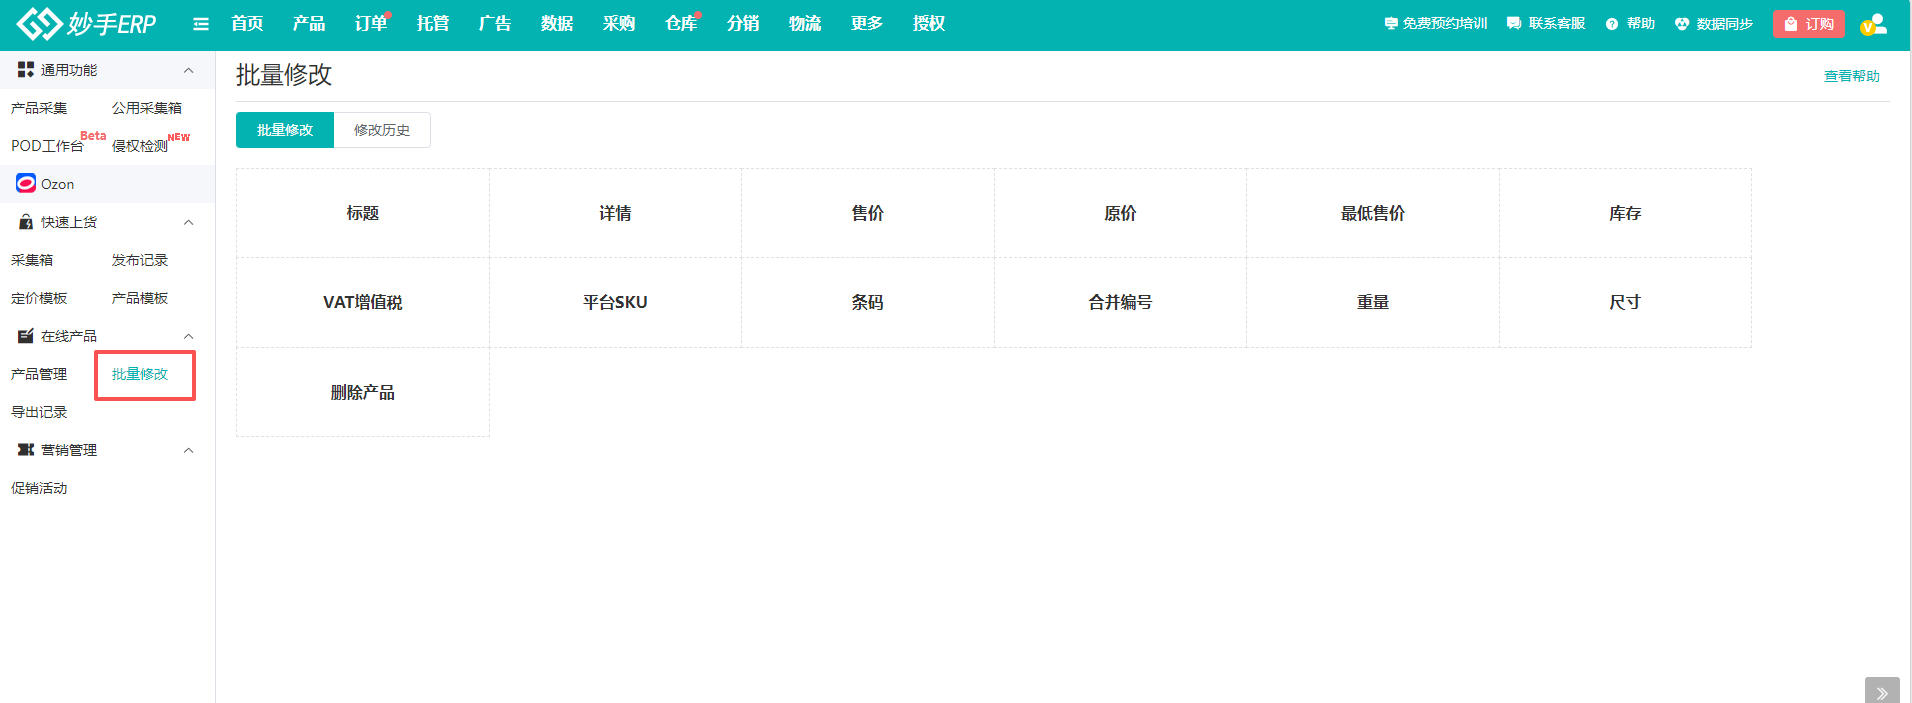Viewport: 1912px width, 703px height.
Task: Open 导出记录 in the sidebar
Action: (39, 412)
